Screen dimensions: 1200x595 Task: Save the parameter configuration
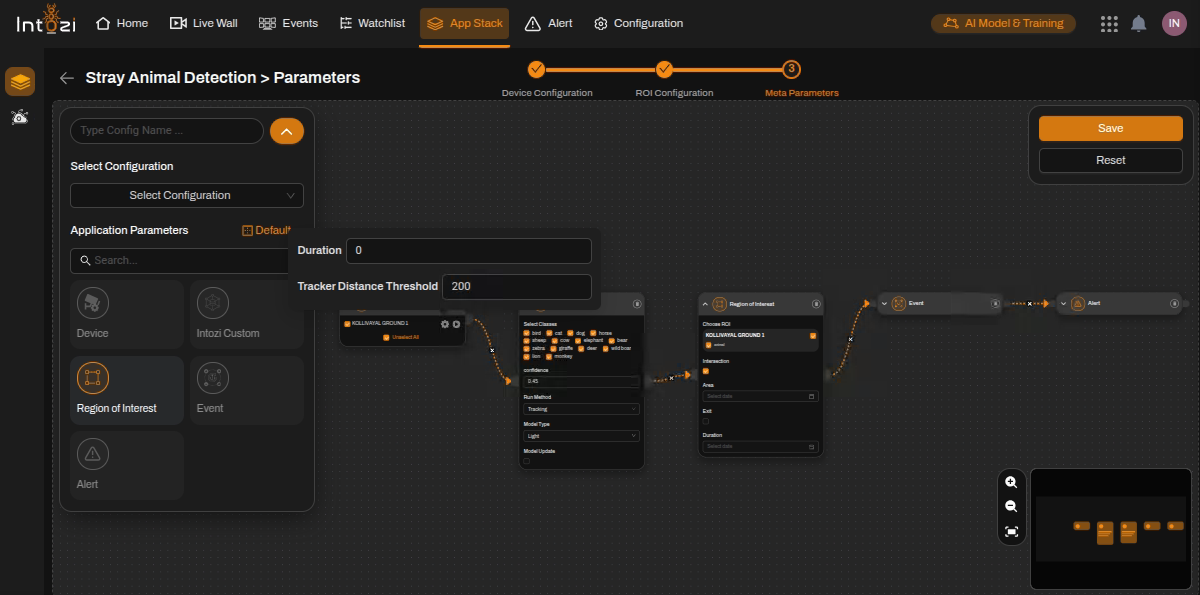(1110, 128)
